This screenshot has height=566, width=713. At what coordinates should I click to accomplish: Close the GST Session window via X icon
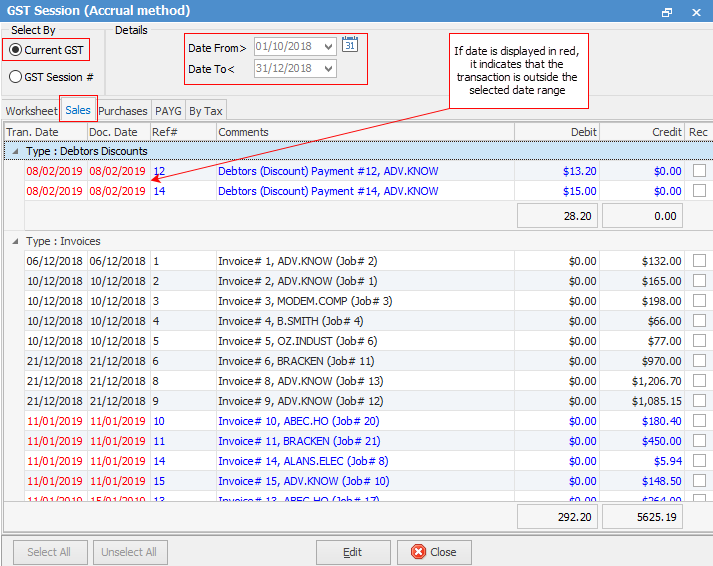[x=695, y=12]
